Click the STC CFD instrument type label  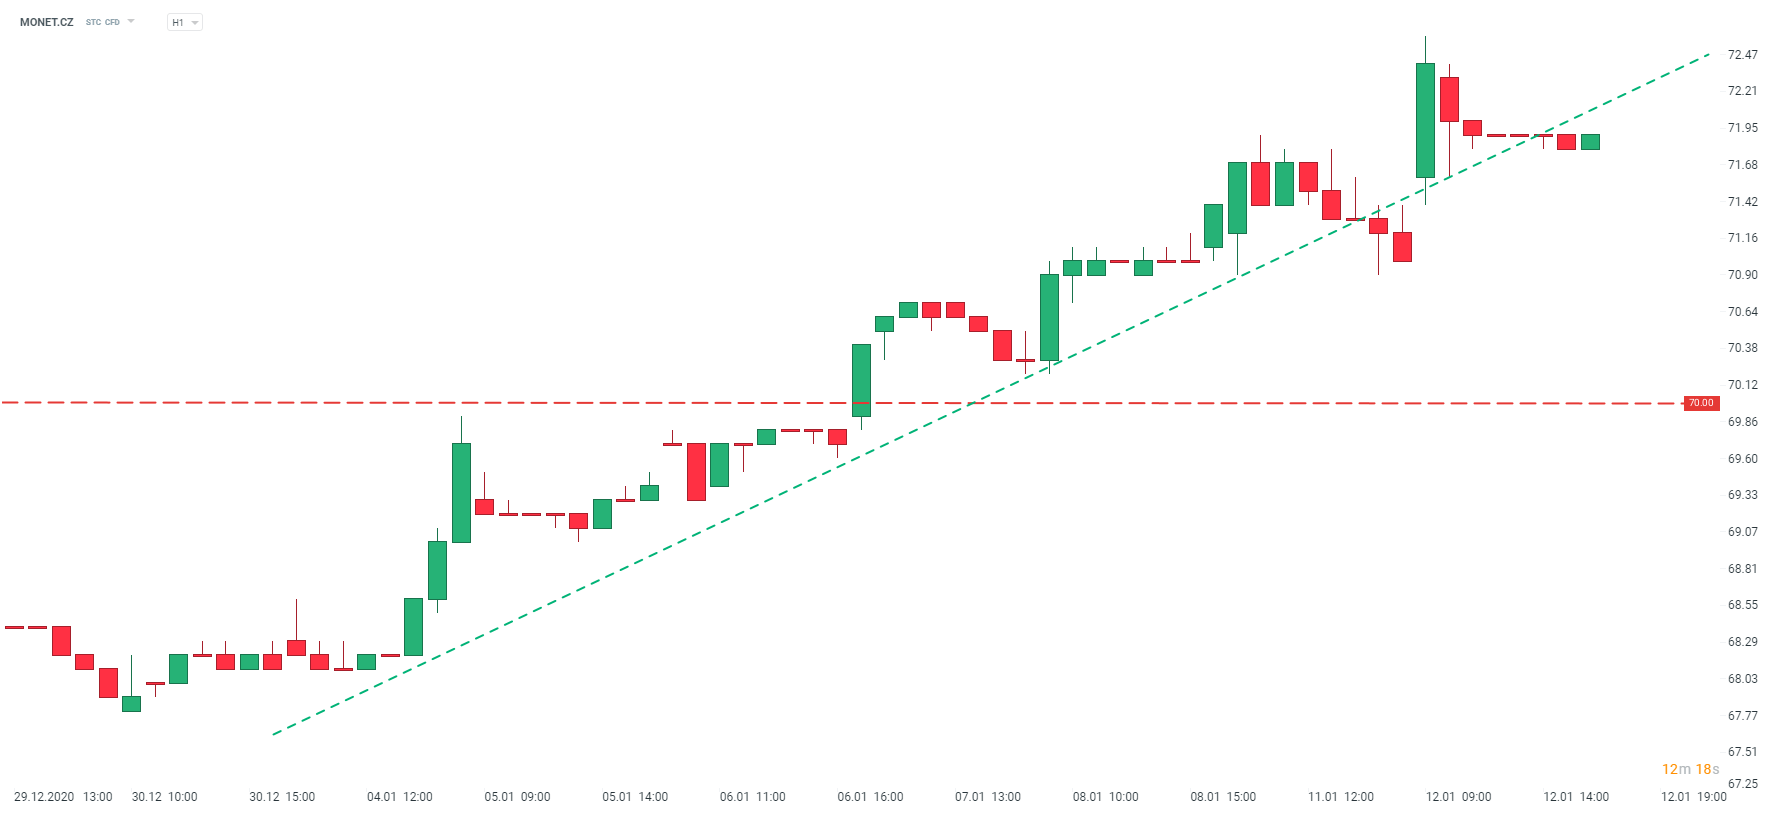[x=103, y=22]
